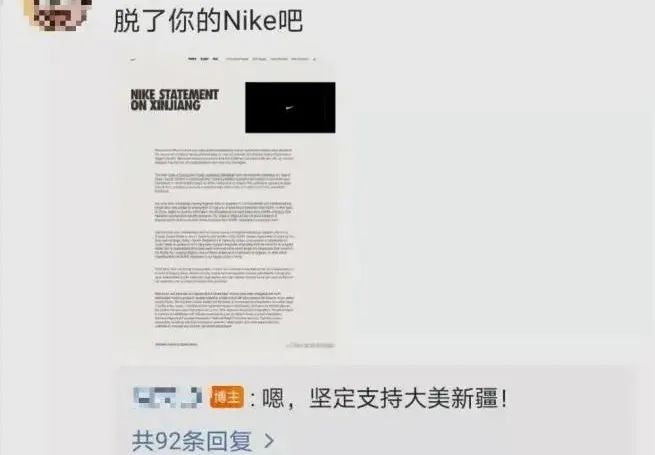Open the commenter's pixelated avatar

point(58,14)
